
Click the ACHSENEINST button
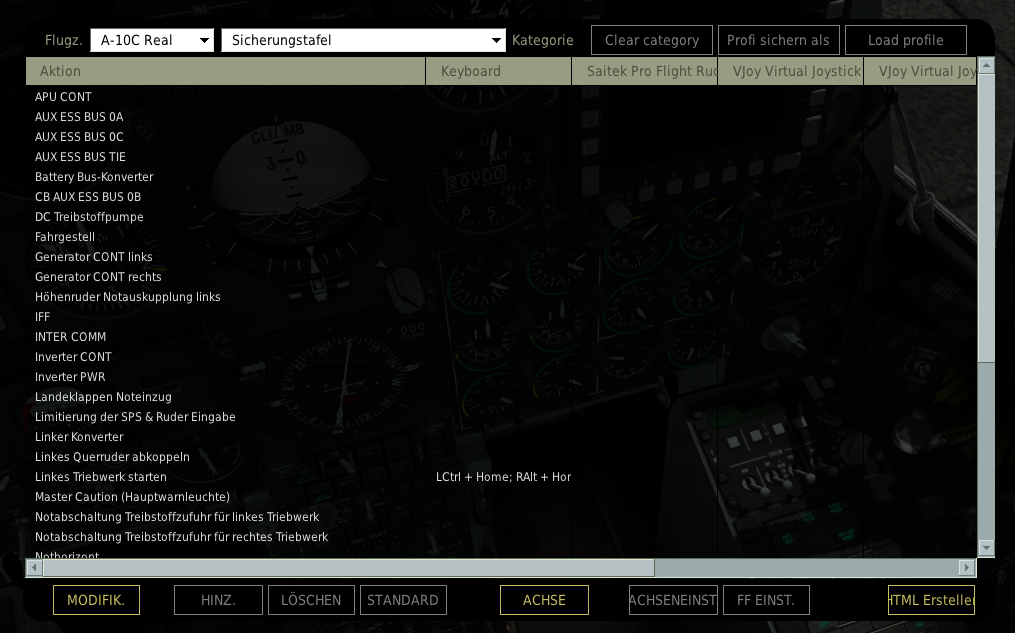[x=673, y=600]
